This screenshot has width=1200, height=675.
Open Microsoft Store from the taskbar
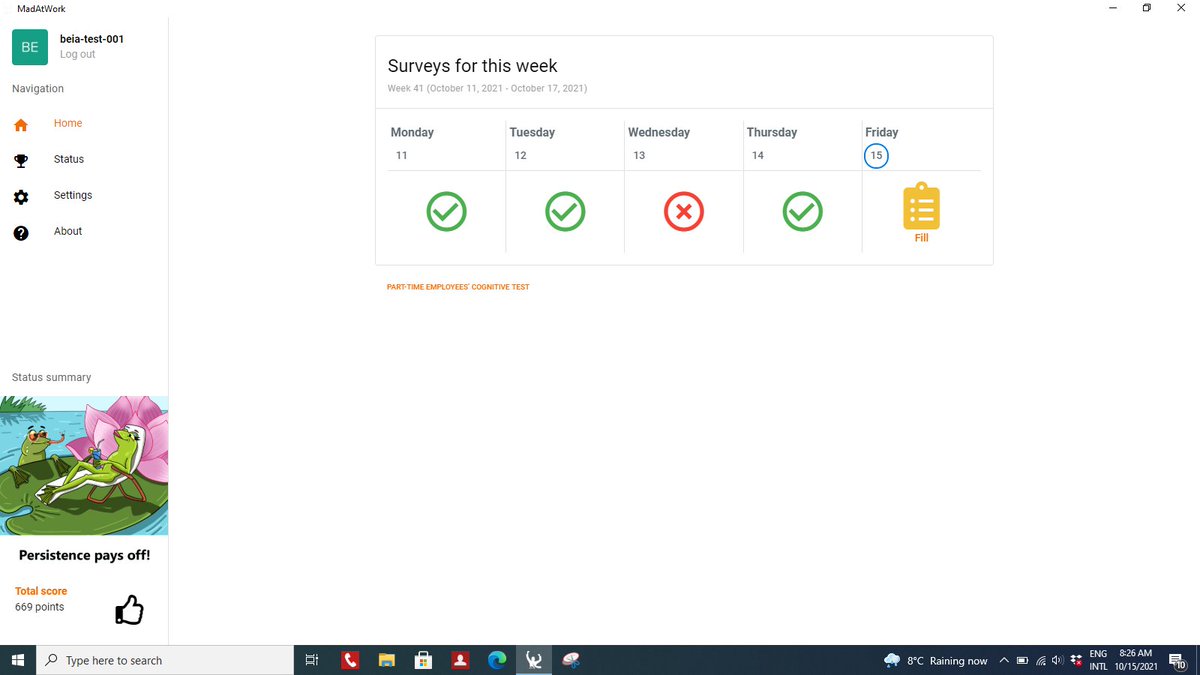point(423,660)
